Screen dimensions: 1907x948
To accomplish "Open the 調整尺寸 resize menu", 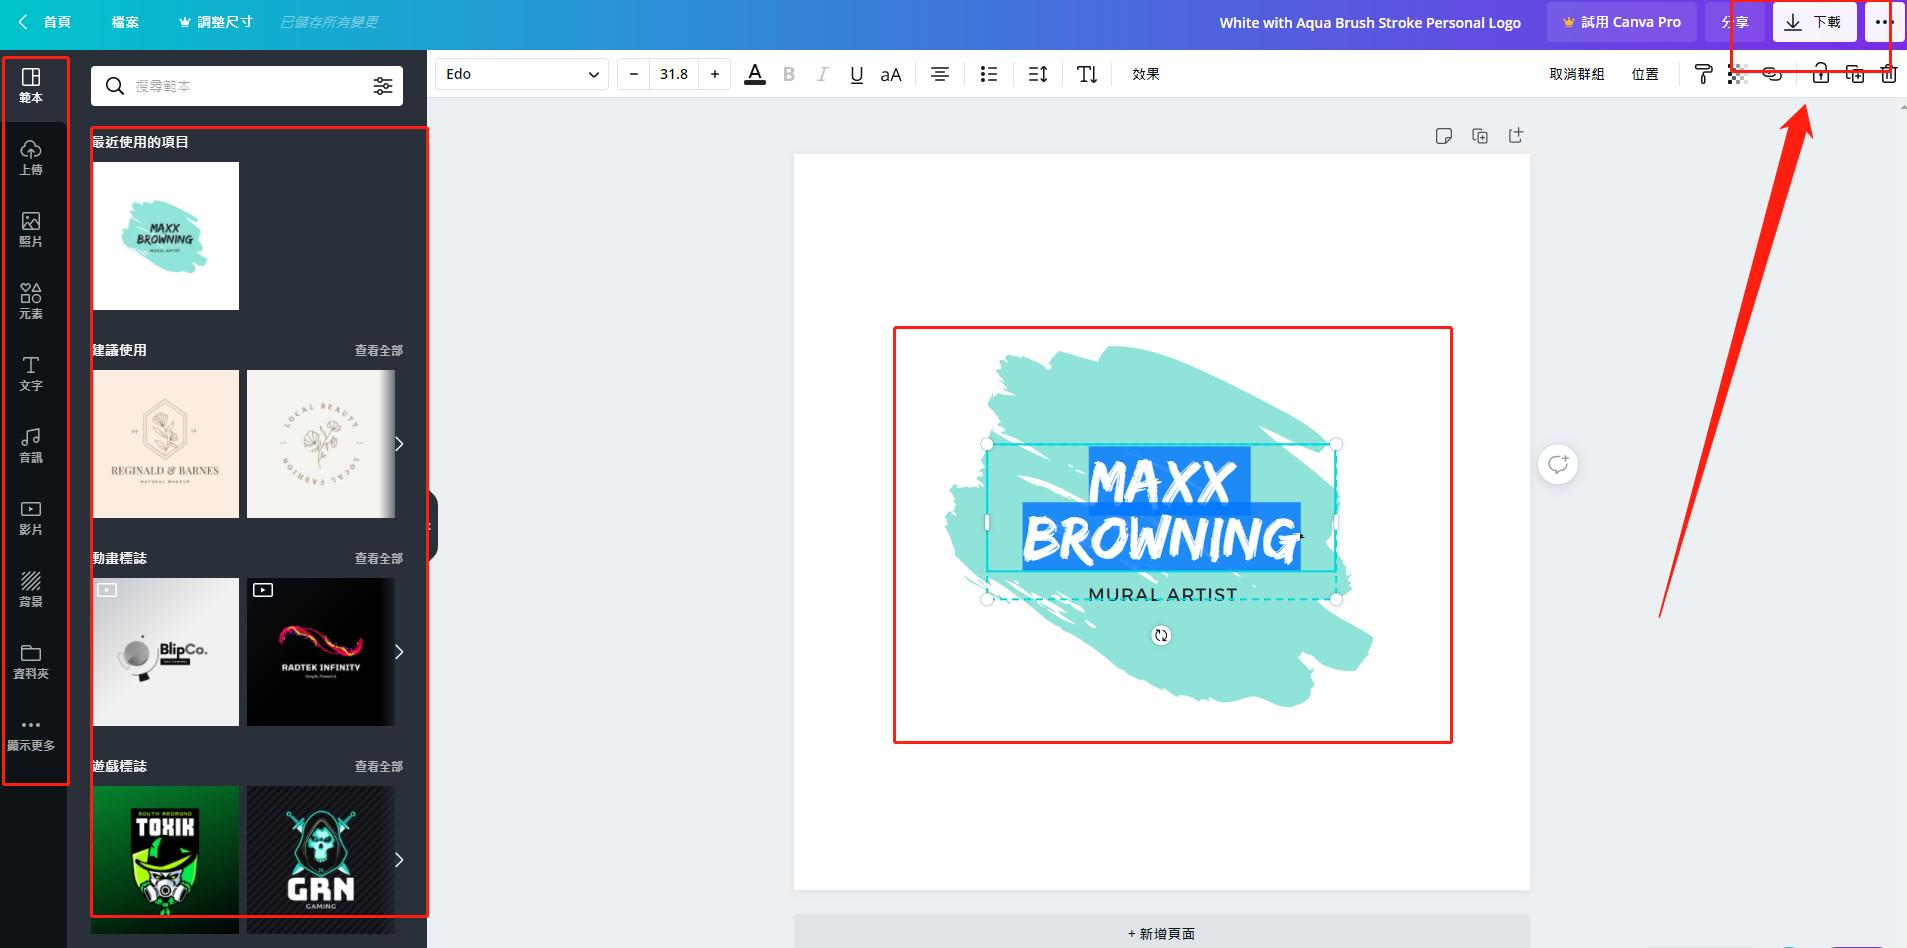I will pyautogui.click(x=215, y=22).
